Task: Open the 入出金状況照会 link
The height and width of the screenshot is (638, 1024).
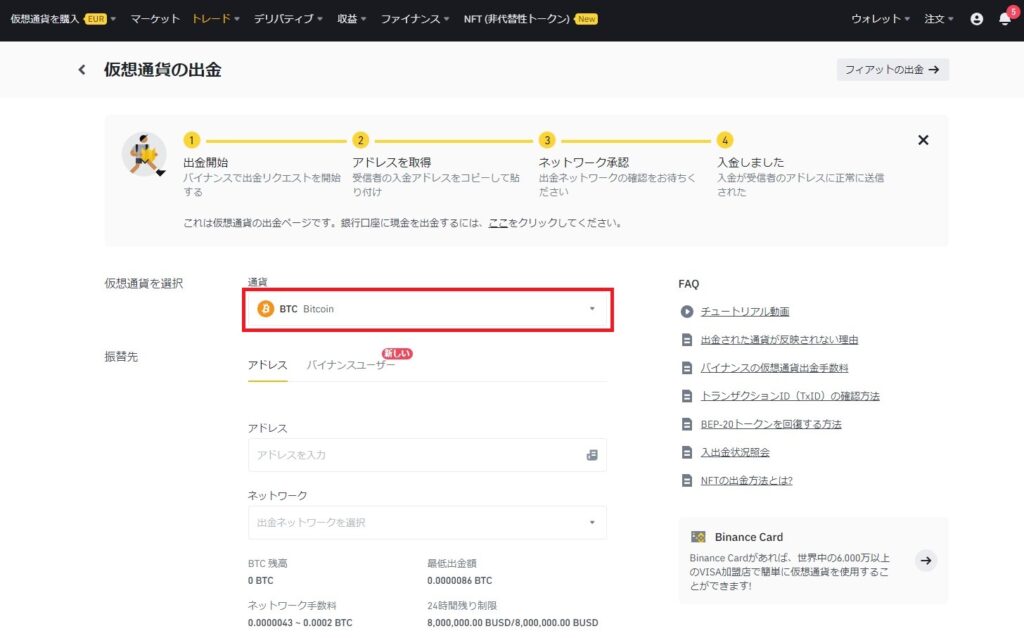Action: pyautogui.click(x=735, y=452)
